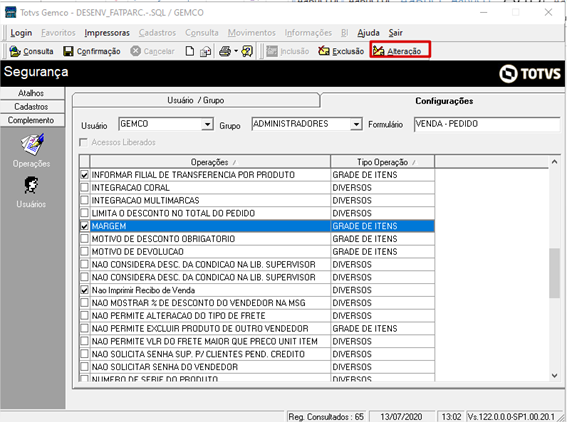Click the Cadastros sidebar button
567x422 pixels.
[32, 107]
